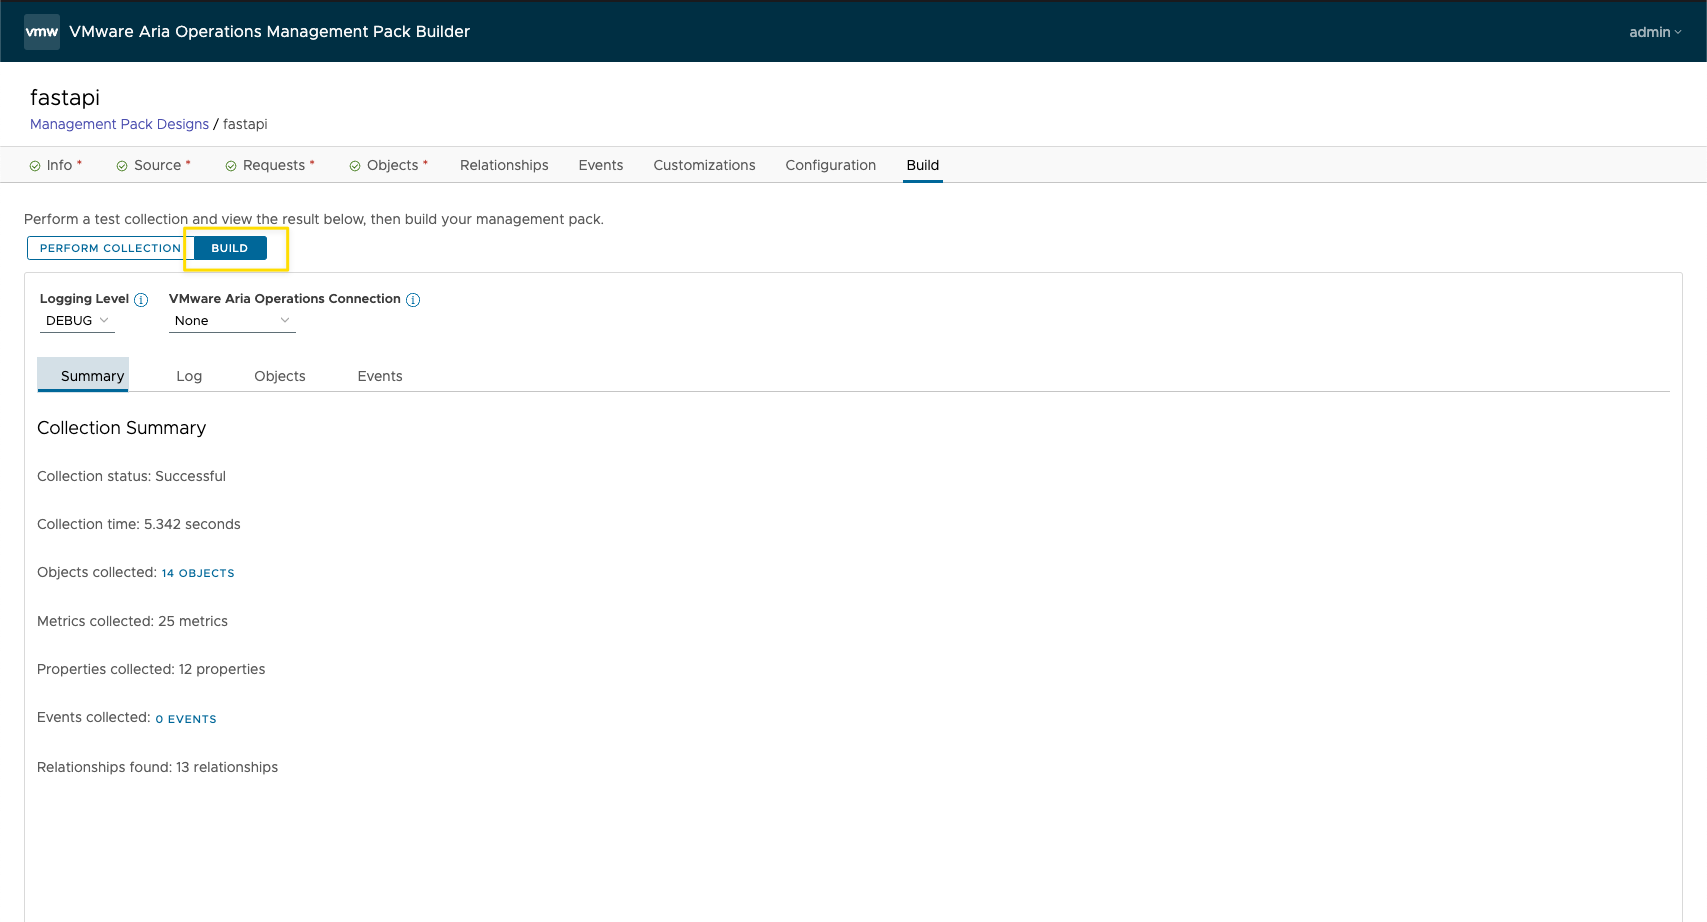Click the Source tab checkmark icon

(x=122, y=166)
